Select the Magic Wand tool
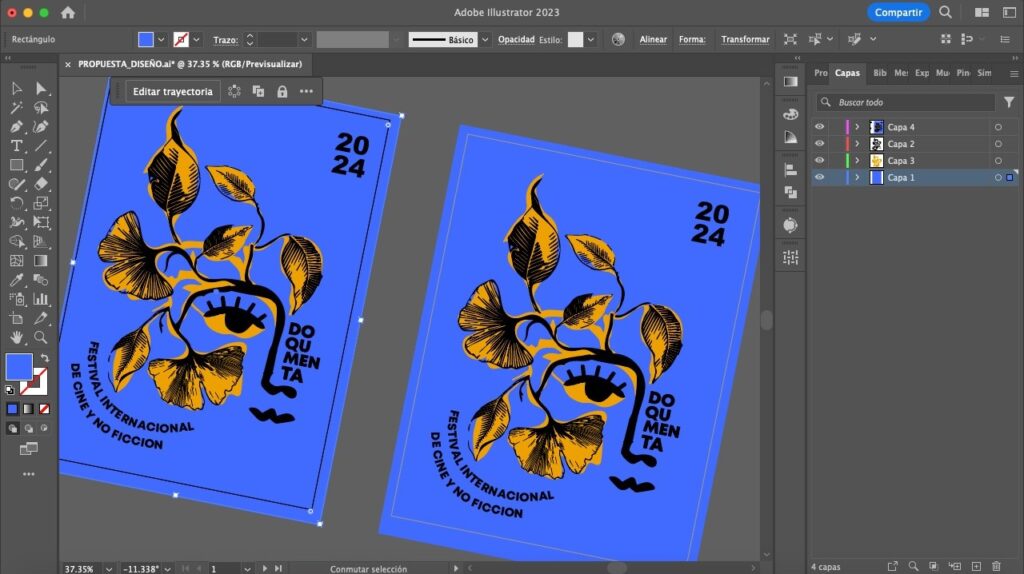This screenshot has height=574, width=1024. click(x=17, y=108)
